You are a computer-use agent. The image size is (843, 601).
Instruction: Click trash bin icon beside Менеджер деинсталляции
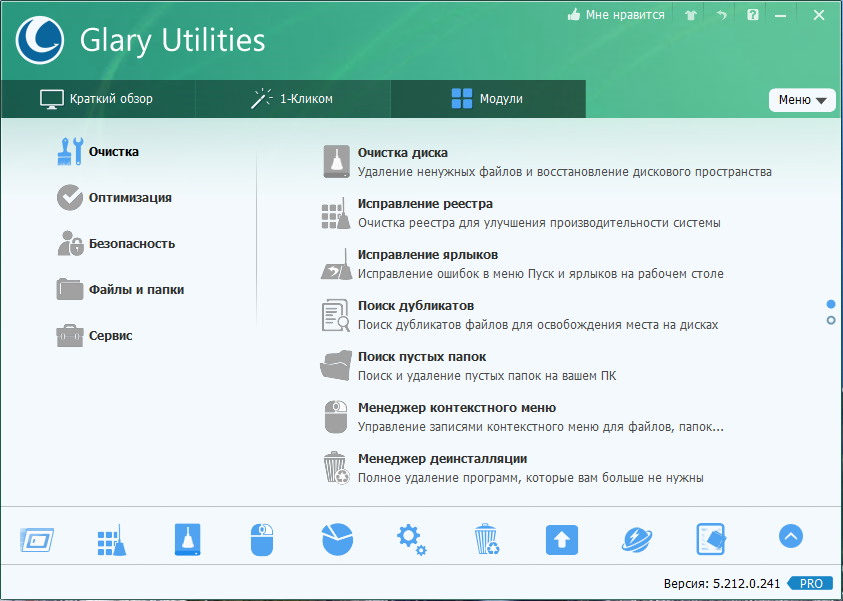pyautogui.click(x=336, y=468)
